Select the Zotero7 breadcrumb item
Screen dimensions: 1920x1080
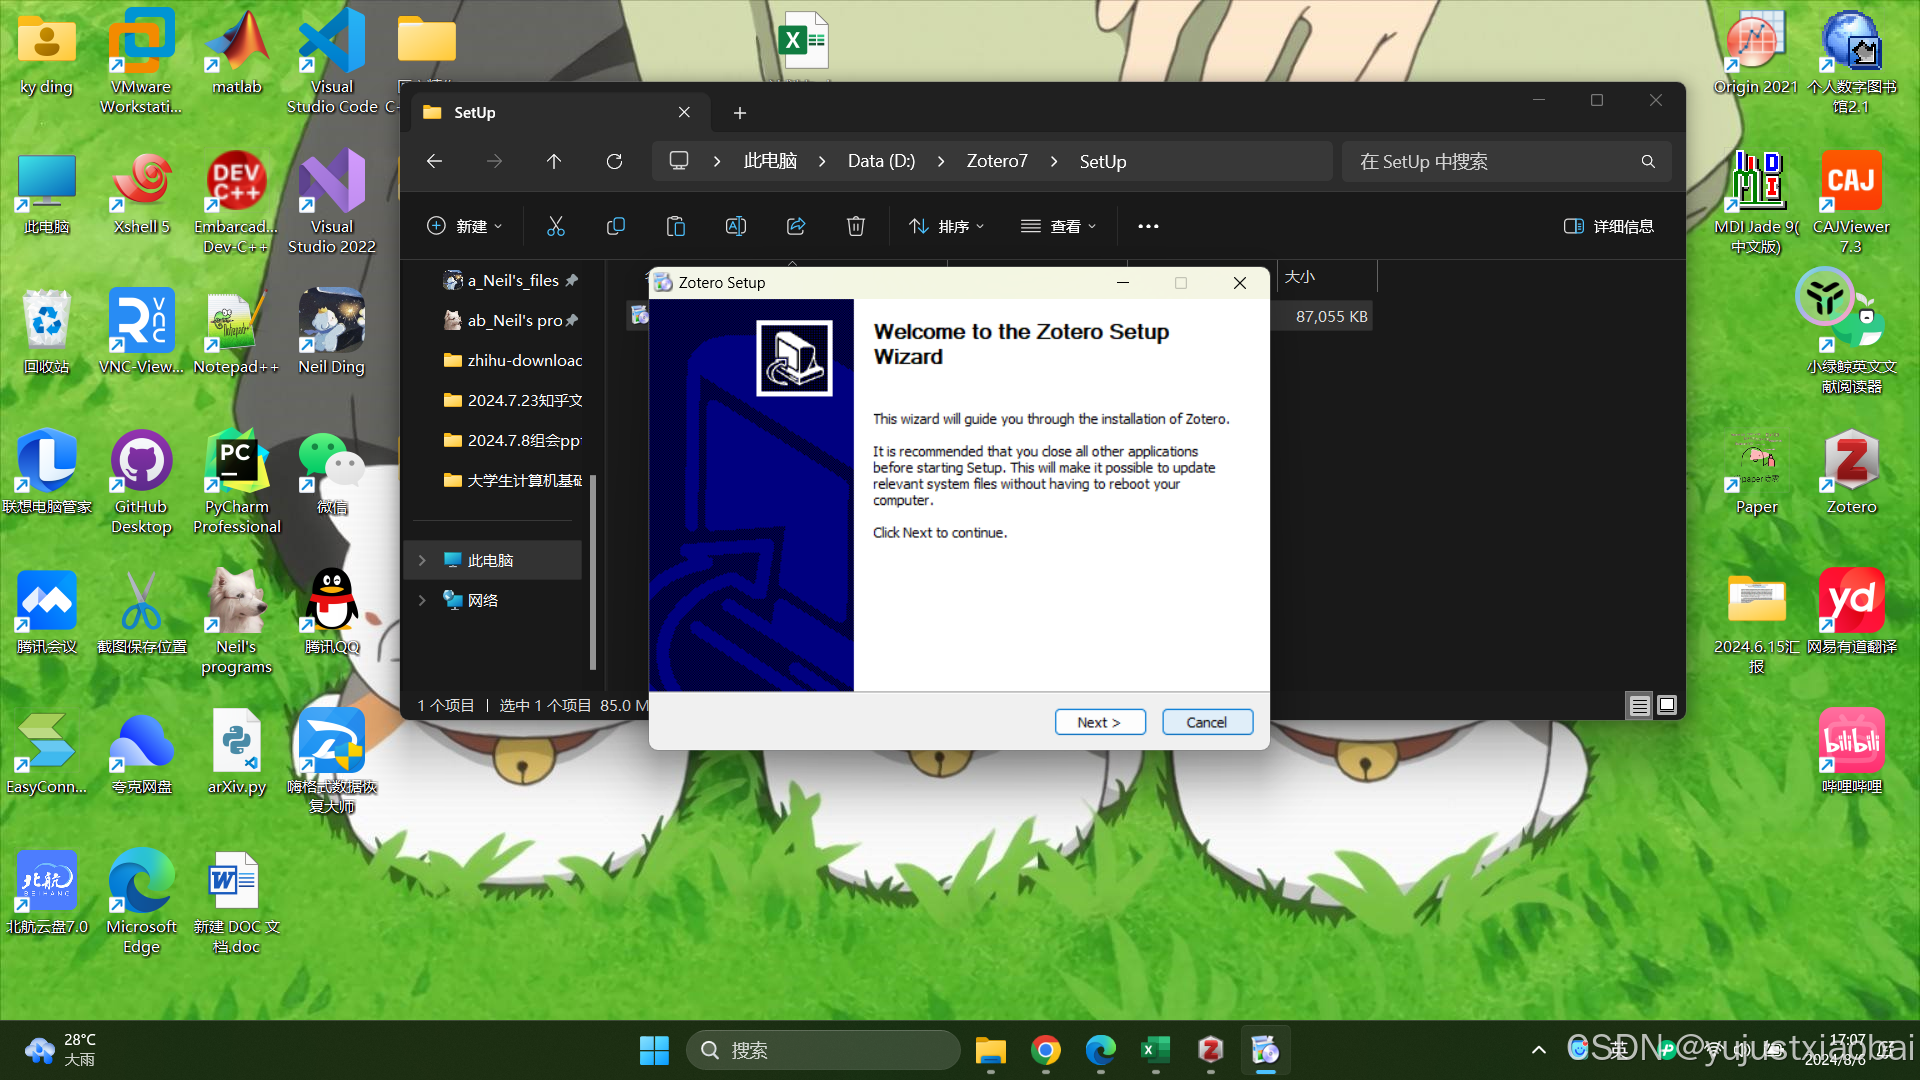[996, 161]
